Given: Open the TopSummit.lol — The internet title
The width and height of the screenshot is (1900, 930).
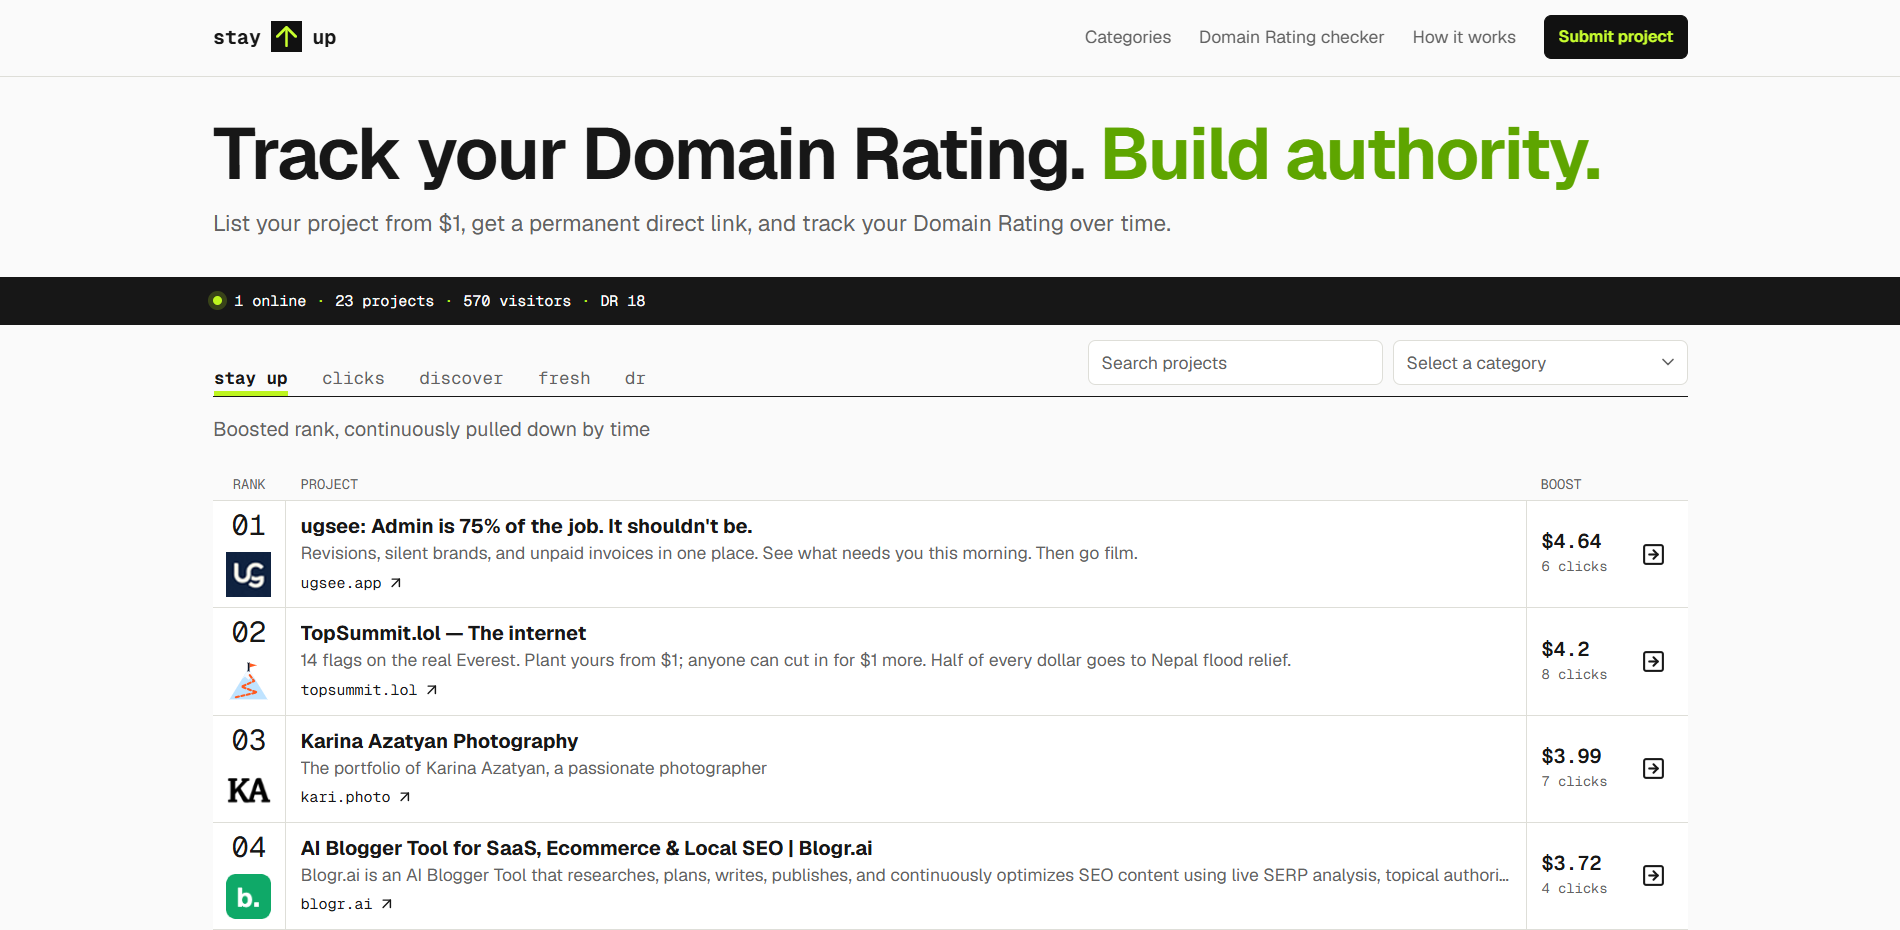Looking at the screenshot, I should click(443, 633).
